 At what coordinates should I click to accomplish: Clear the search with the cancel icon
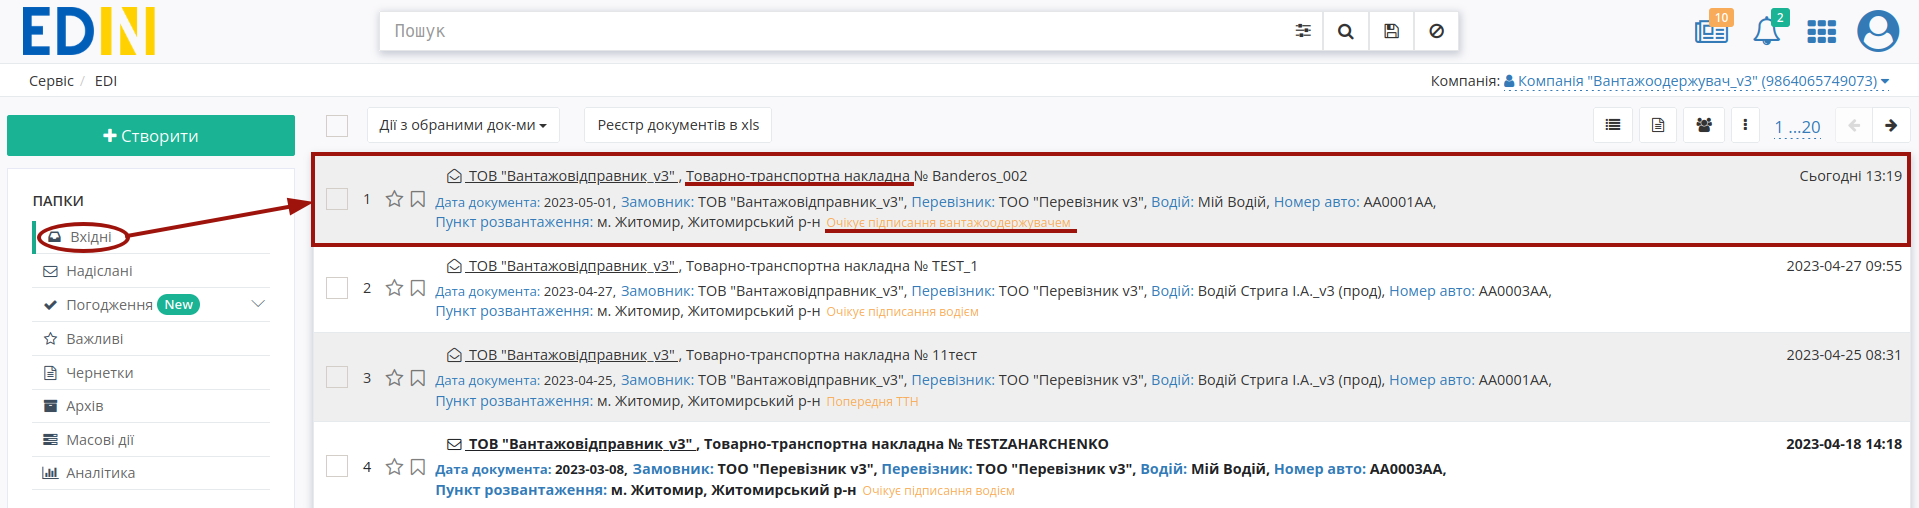pyautogui.click(x=1436, y=31)
